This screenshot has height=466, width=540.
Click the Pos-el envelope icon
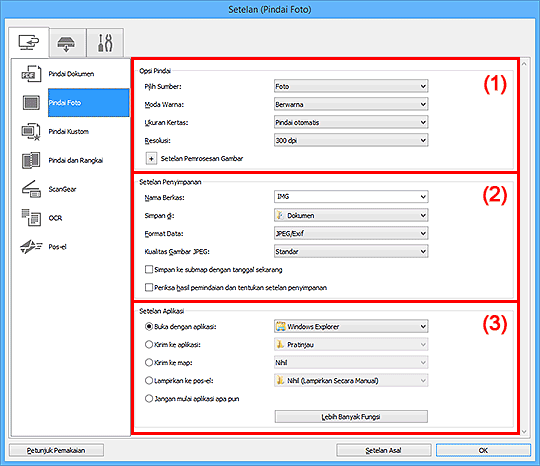pos(31,247)
